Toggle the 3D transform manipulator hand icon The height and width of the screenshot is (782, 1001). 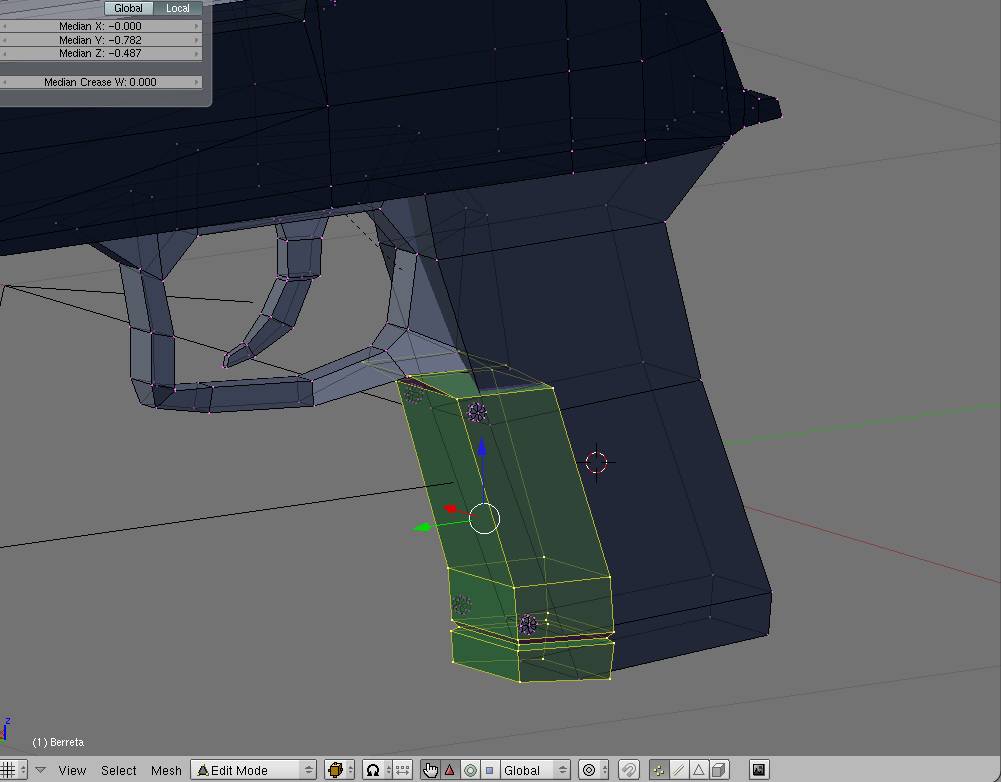430,769
